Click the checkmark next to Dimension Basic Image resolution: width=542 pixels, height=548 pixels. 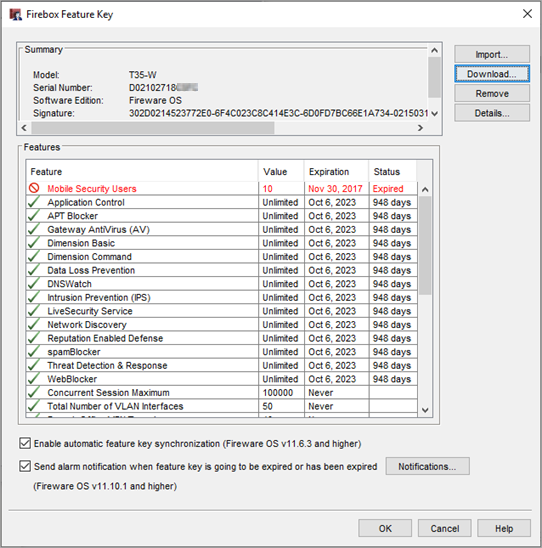[34, 243]
